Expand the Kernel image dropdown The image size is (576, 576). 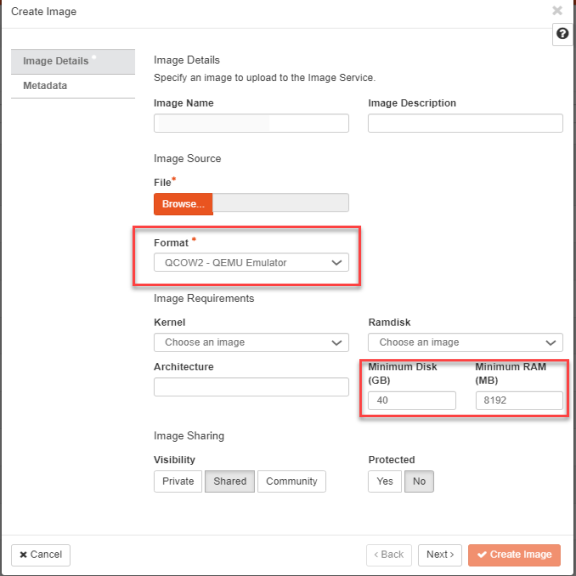point(251,342)
